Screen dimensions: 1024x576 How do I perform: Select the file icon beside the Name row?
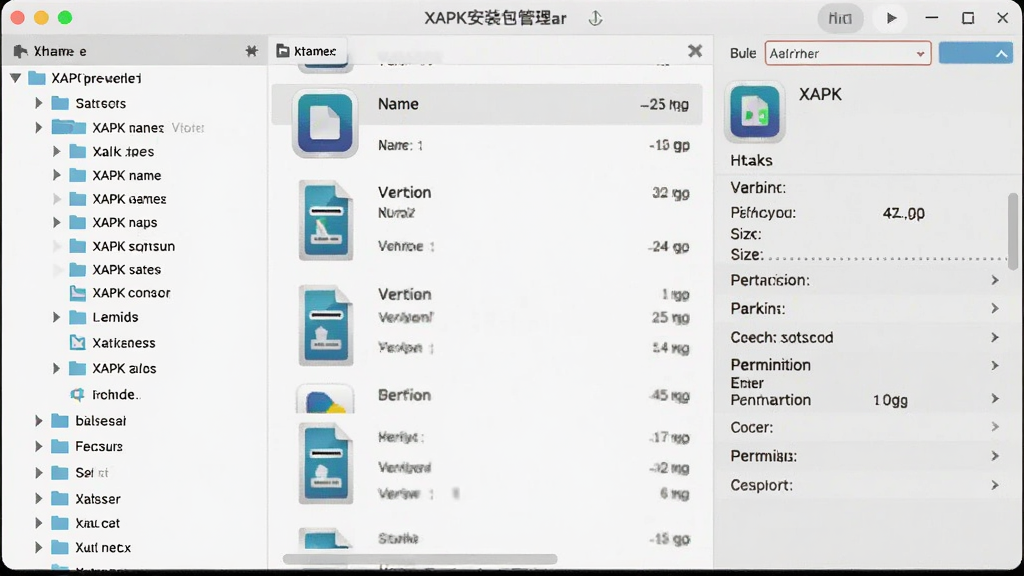click(325, 123)
